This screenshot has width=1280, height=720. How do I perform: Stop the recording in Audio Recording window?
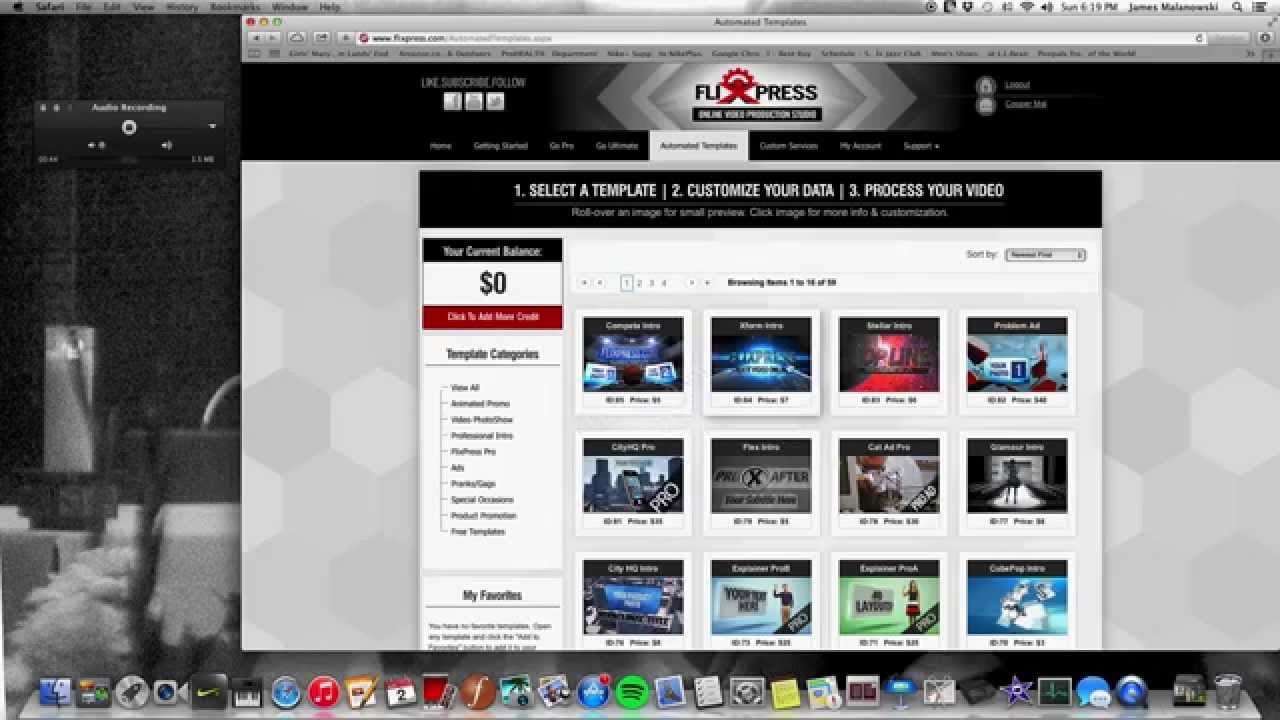[x=129, y=127]
